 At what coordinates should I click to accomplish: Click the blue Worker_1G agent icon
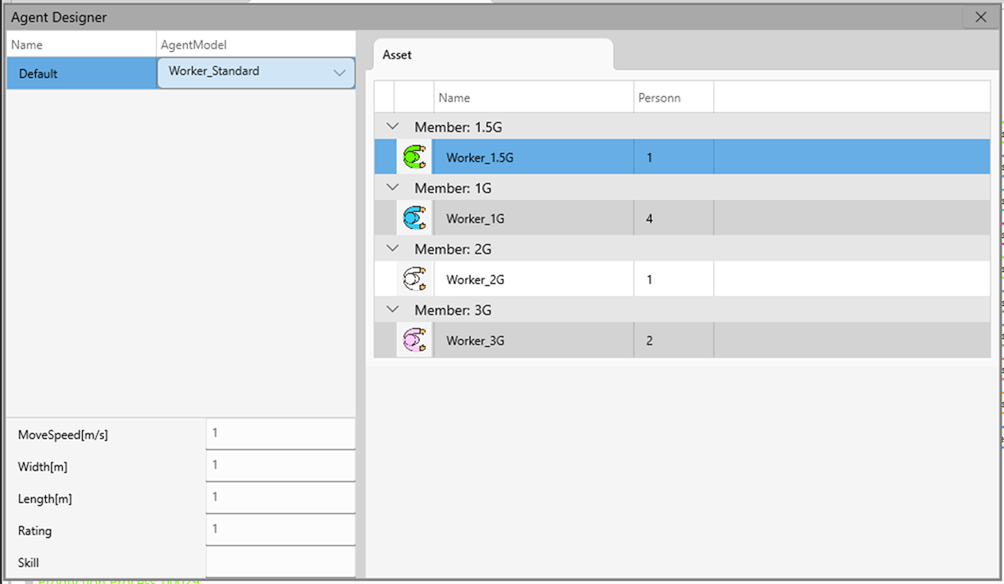tap(414, 218)
